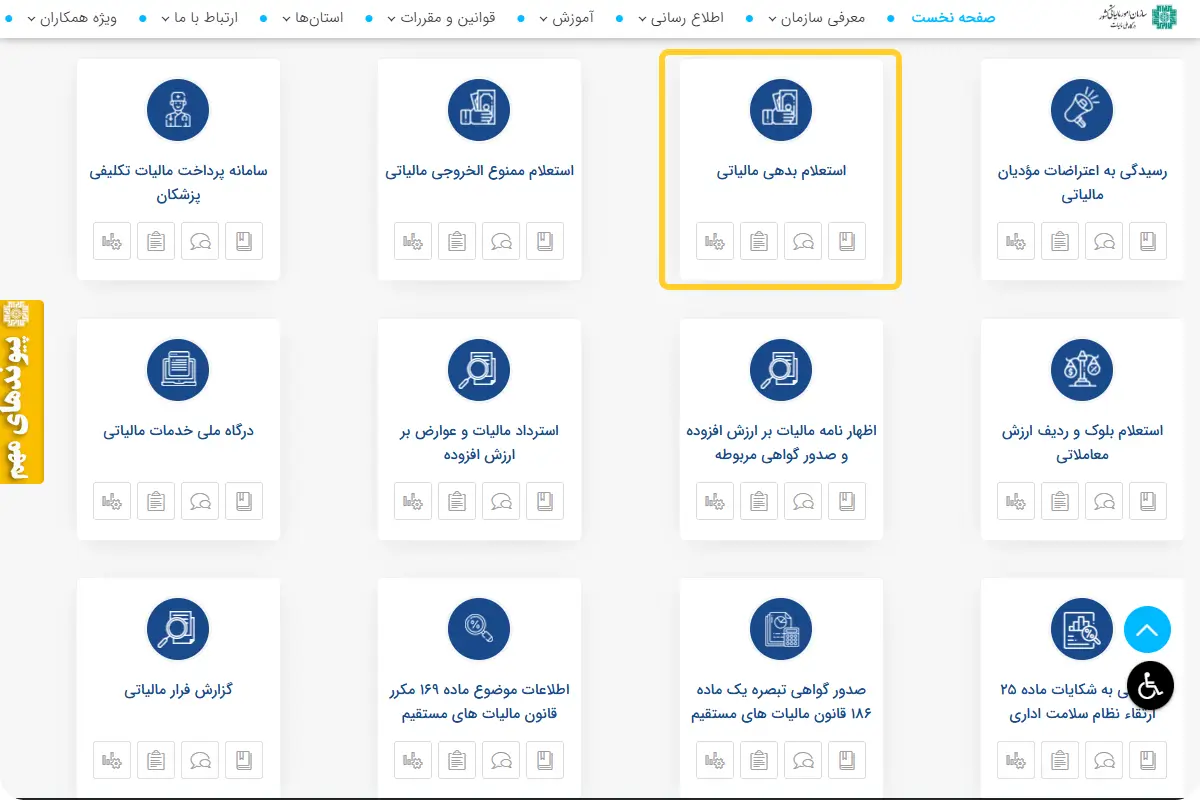Open the پیوندهای مهم yellow side tab
The width and height of the screenshot is (1200, 800).
pyautogui.click(x=22, y=392)
